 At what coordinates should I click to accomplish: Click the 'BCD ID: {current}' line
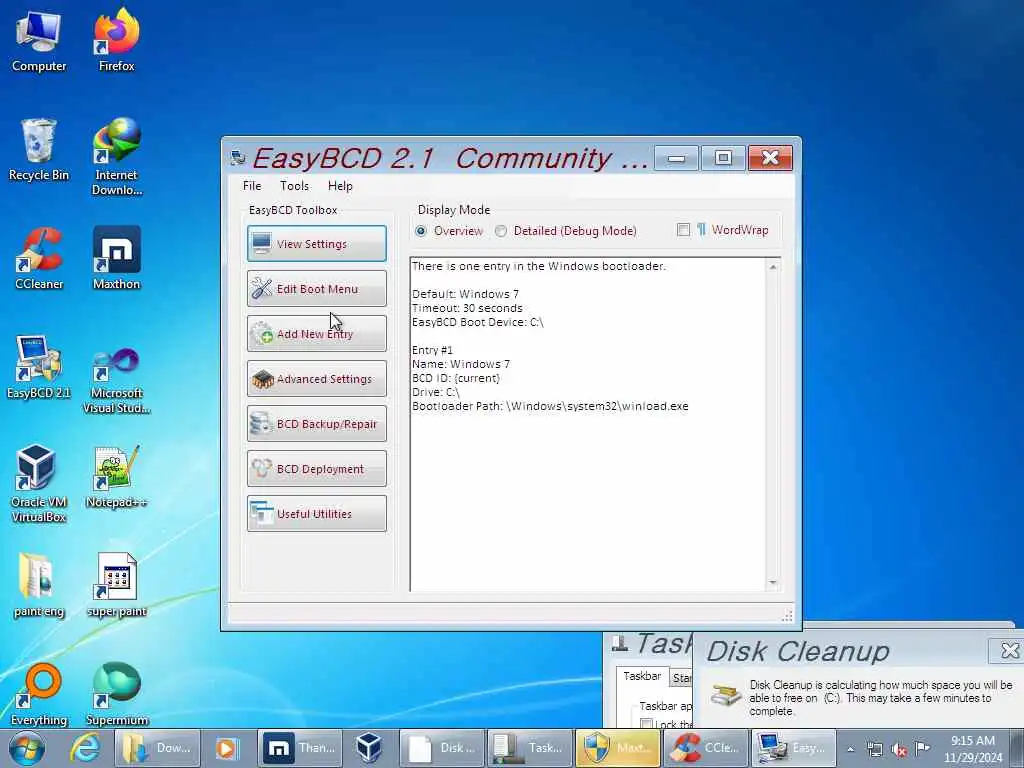[455, 378]
